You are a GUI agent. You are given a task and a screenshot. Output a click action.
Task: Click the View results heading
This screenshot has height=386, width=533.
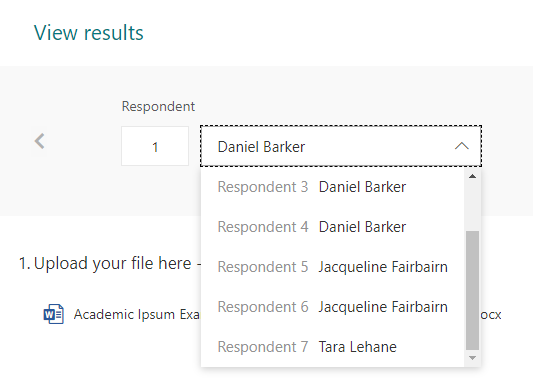pyautogui.click(x=89, y=33)
